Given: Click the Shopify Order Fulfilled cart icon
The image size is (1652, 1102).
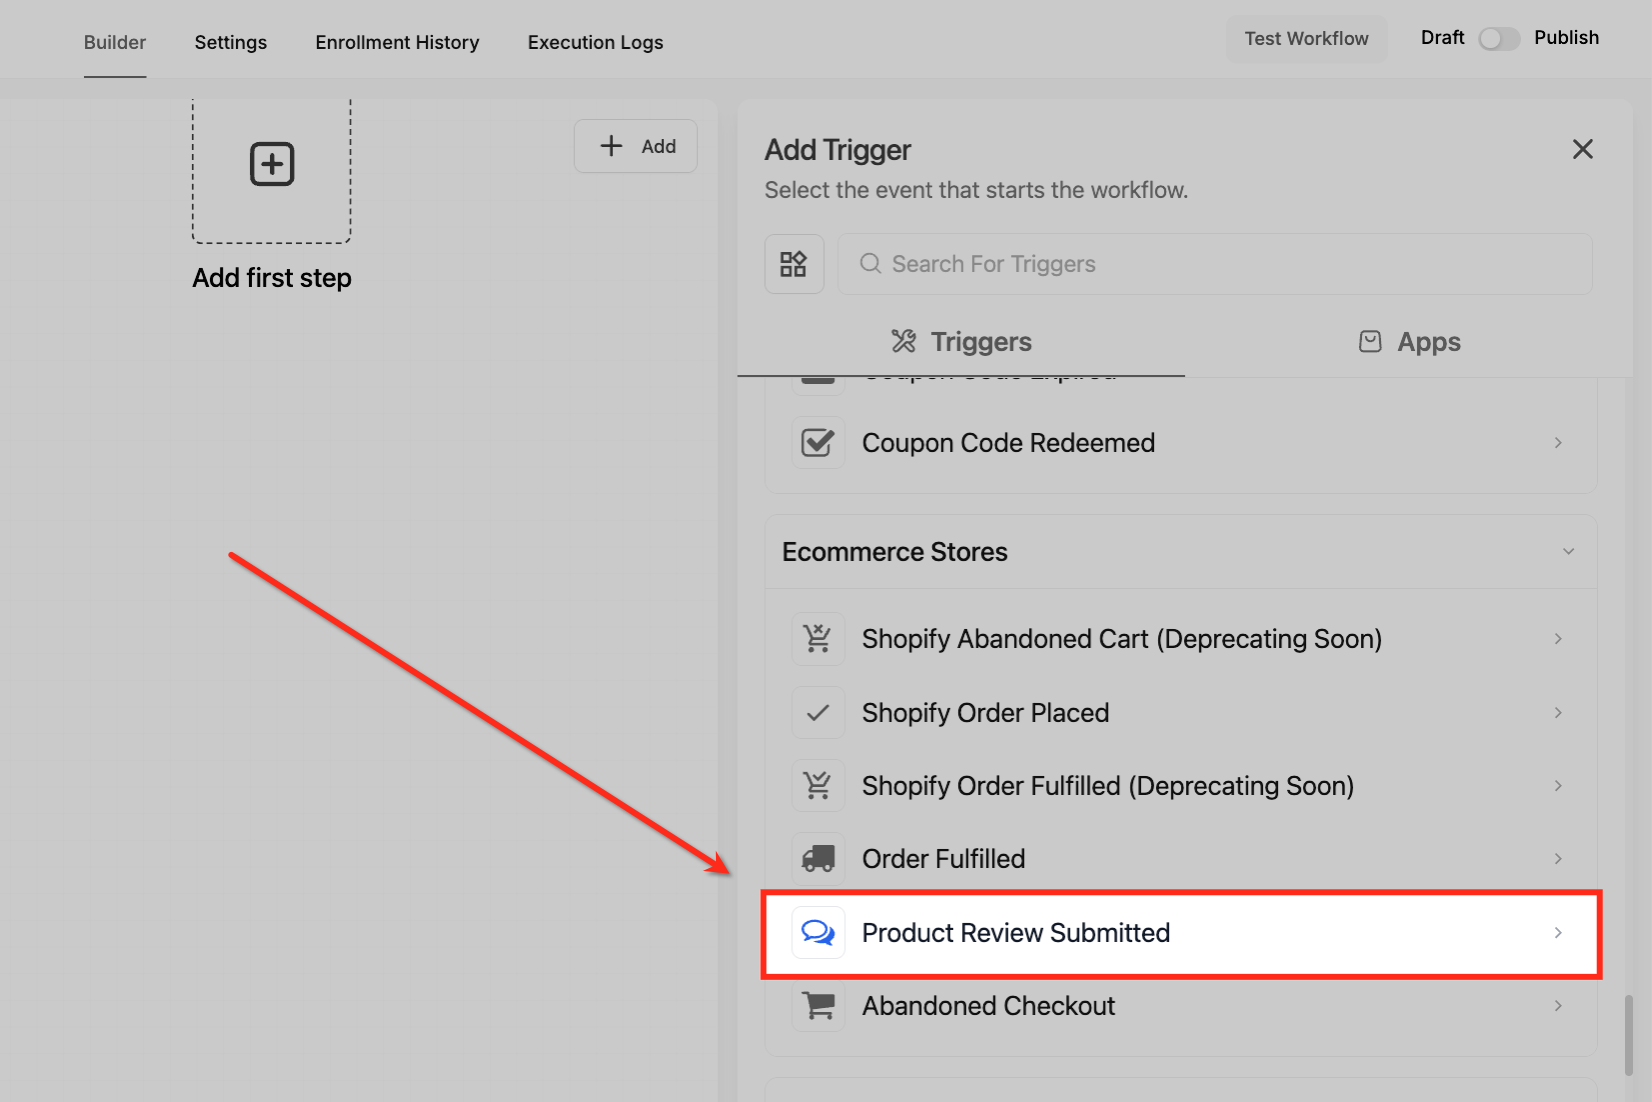Looking at the screenshot, I should coord(818,786).
